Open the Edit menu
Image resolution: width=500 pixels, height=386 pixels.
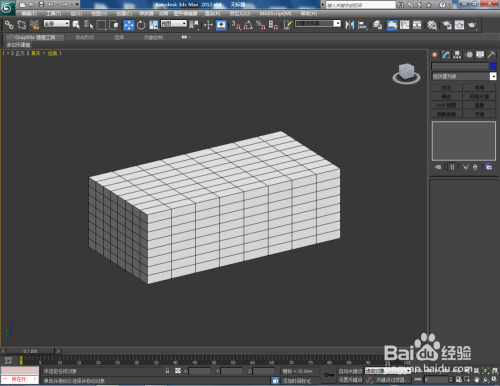[x=29, y=14]
